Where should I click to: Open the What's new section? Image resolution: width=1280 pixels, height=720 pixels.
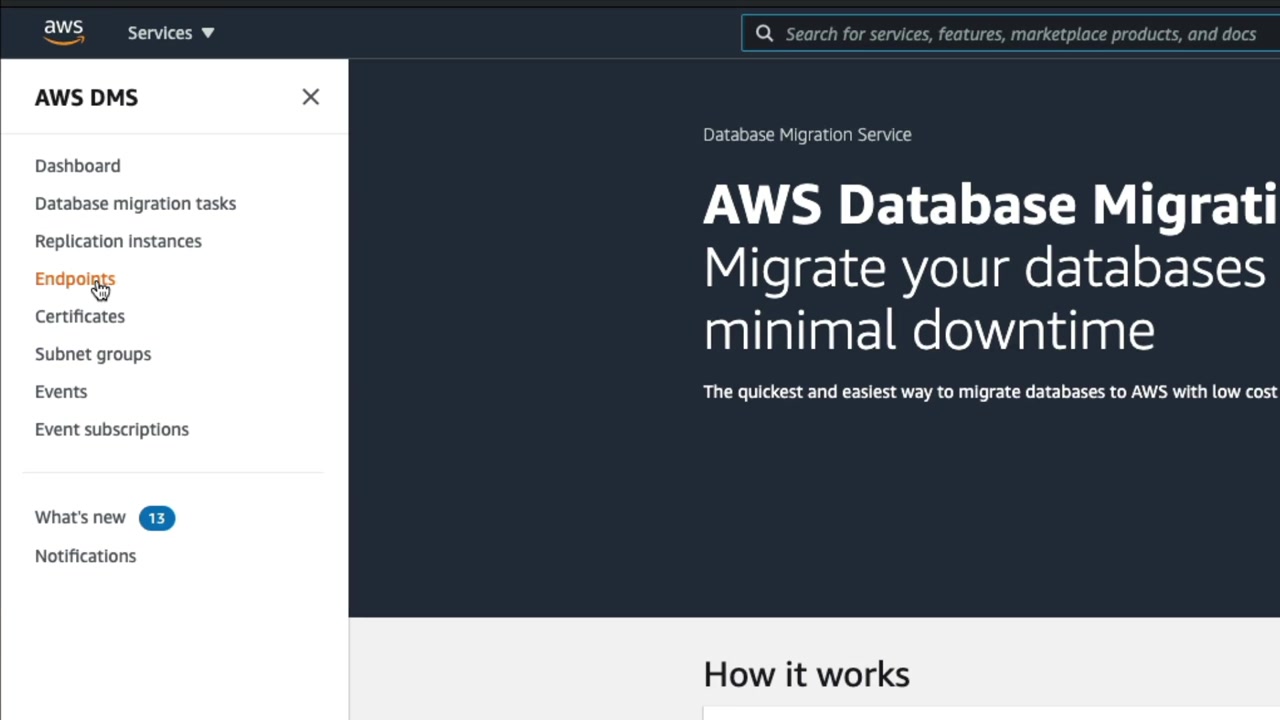pyautogui.click(x=80, y=517)
